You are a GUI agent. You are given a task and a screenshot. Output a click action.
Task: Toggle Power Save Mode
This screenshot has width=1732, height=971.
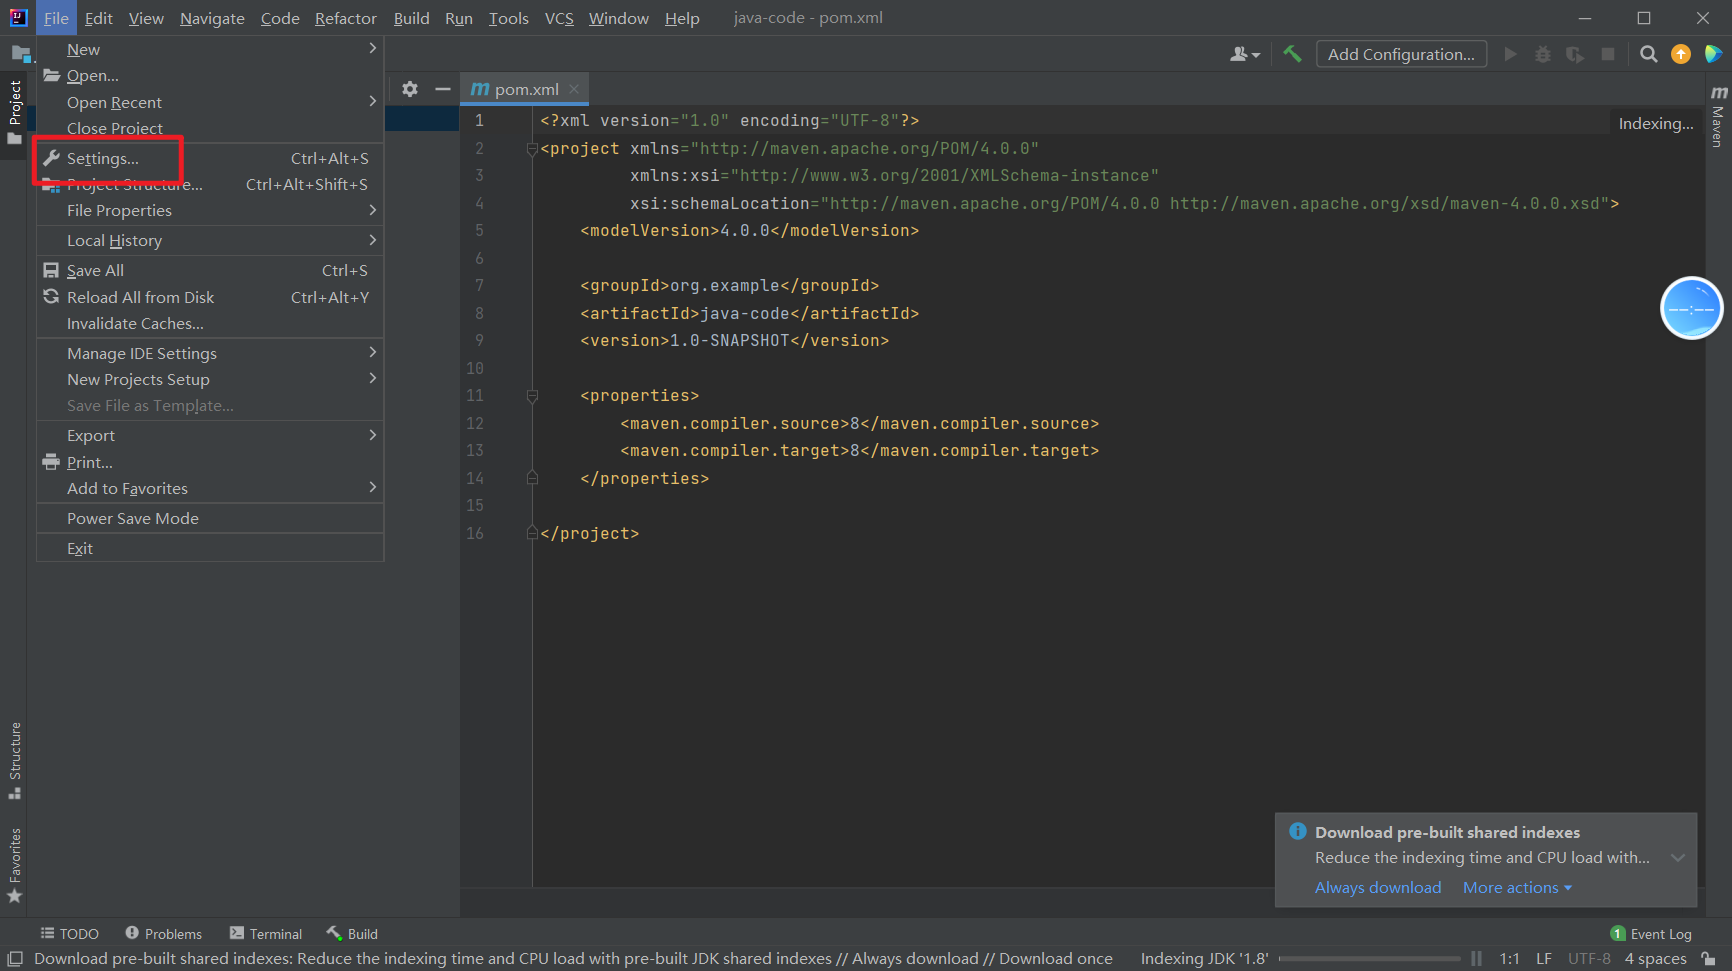click(x=210, y=518)
